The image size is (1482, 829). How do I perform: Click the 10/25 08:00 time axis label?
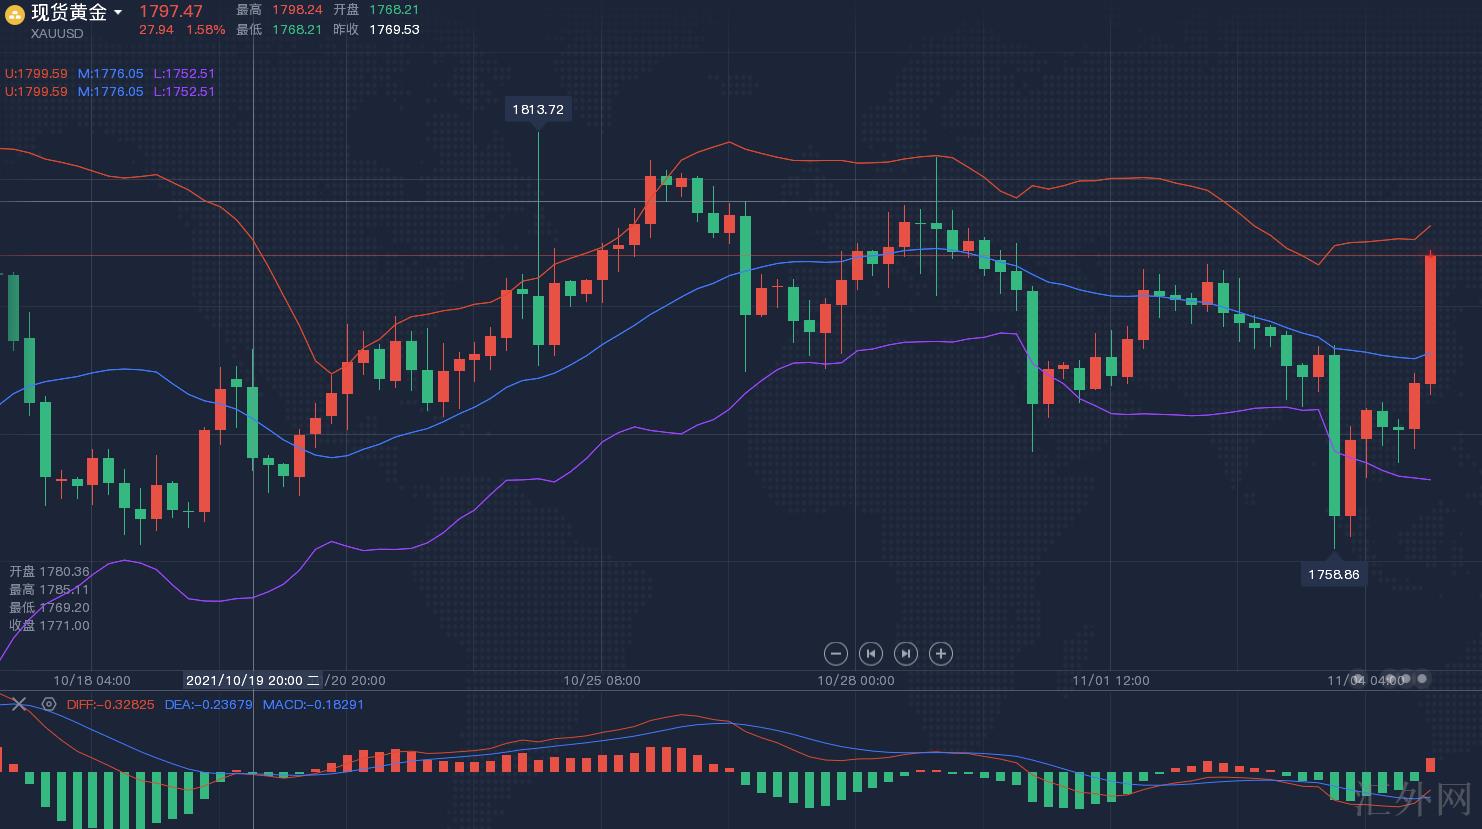[602, 680]
